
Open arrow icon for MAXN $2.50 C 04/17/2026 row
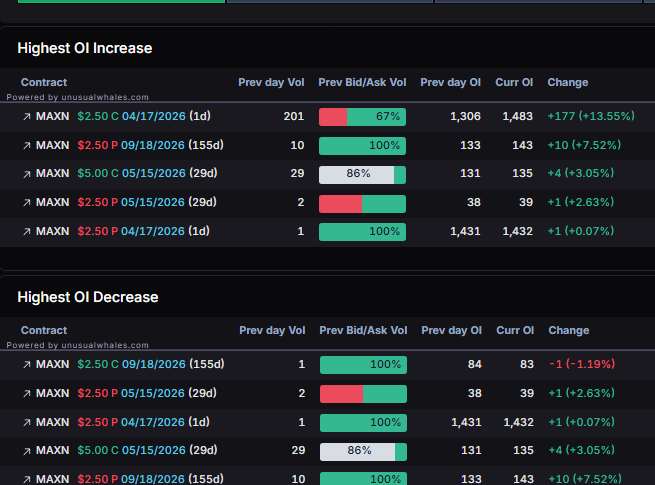tap(27, 117)
